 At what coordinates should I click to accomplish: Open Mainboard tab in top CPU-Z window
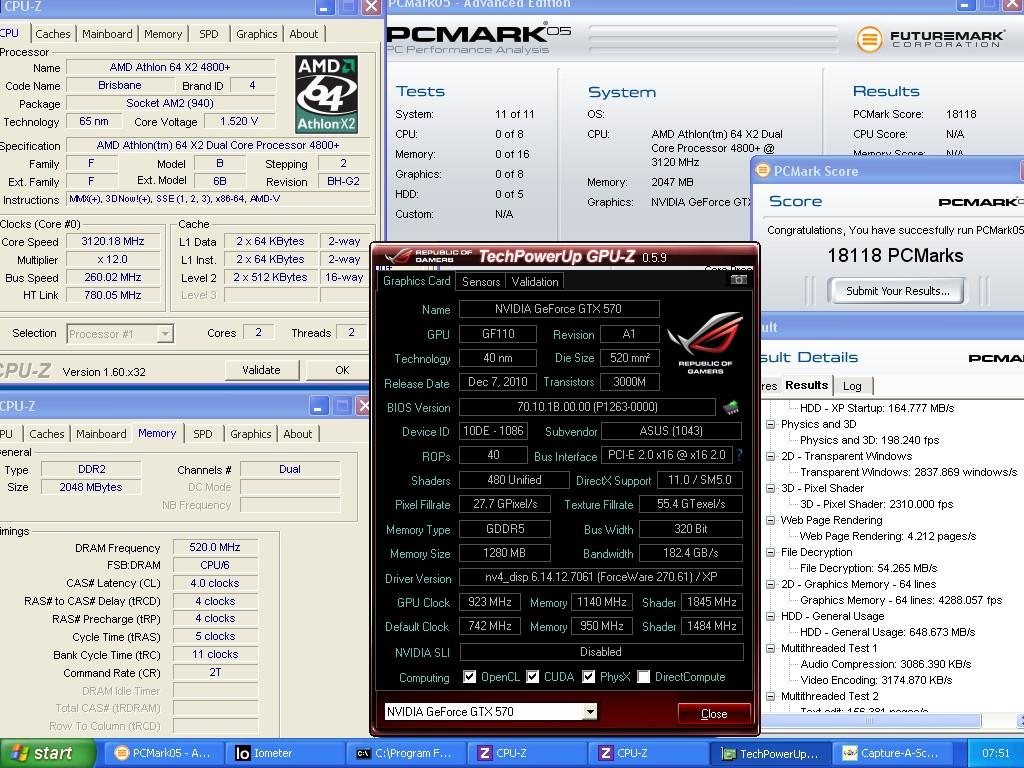107,34
